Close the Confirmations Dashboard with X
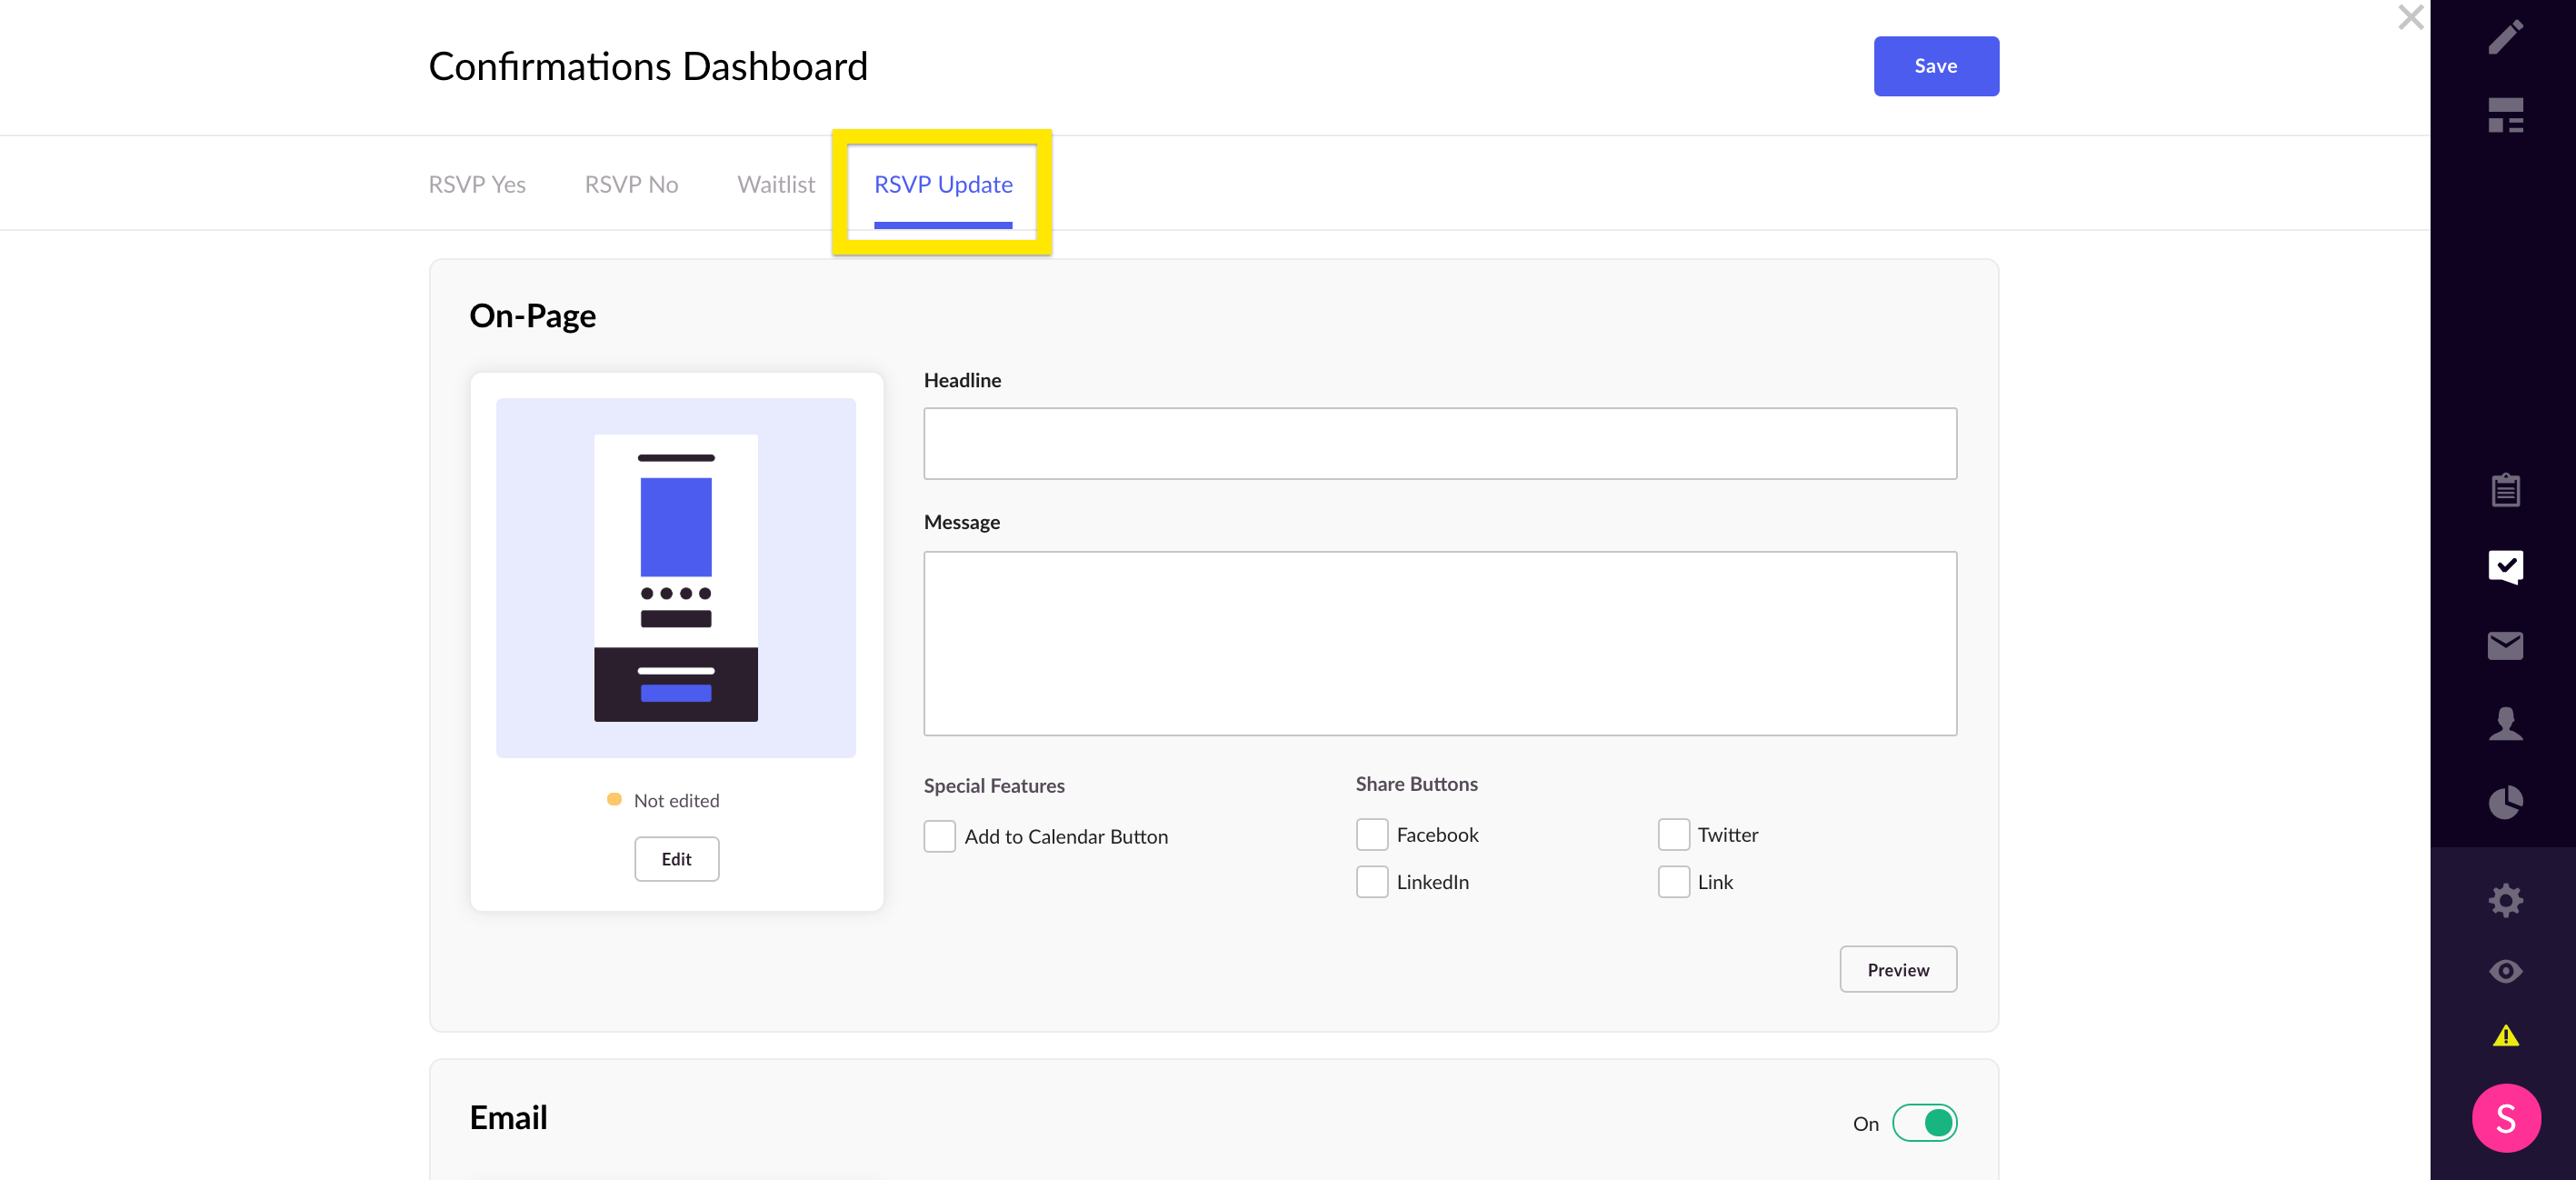 [x=2410, y=17]
